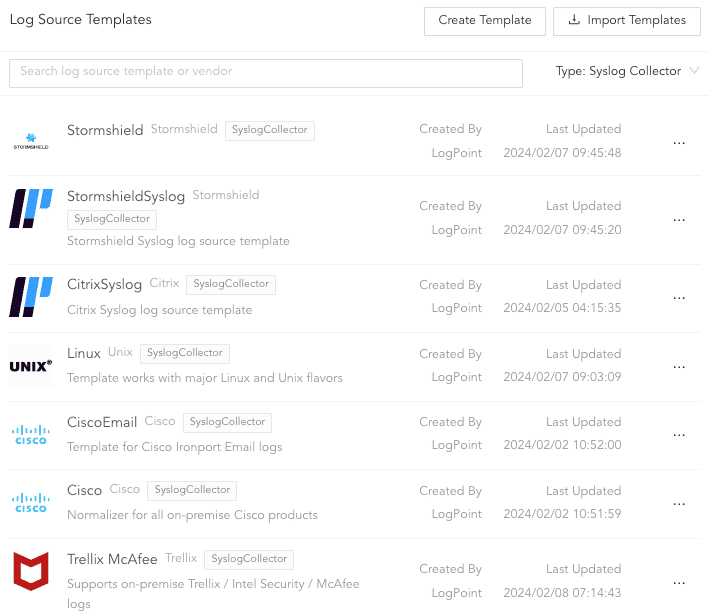
Task: Click the timestamp 2024/02/05 04:15:35
Action: pos(562,308)
